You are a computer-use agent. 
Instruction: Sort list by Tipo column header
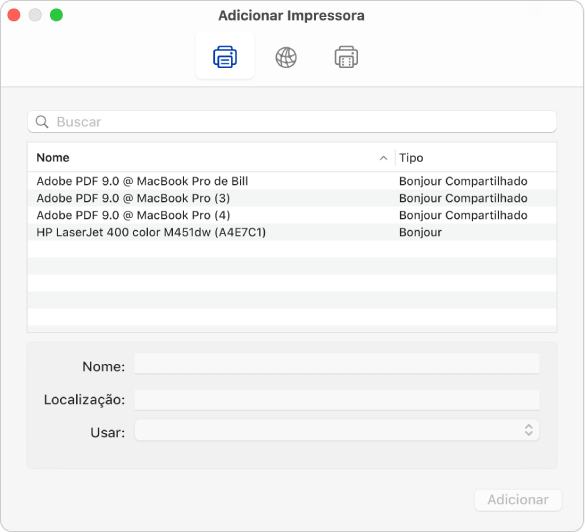[x=411, y=158]
